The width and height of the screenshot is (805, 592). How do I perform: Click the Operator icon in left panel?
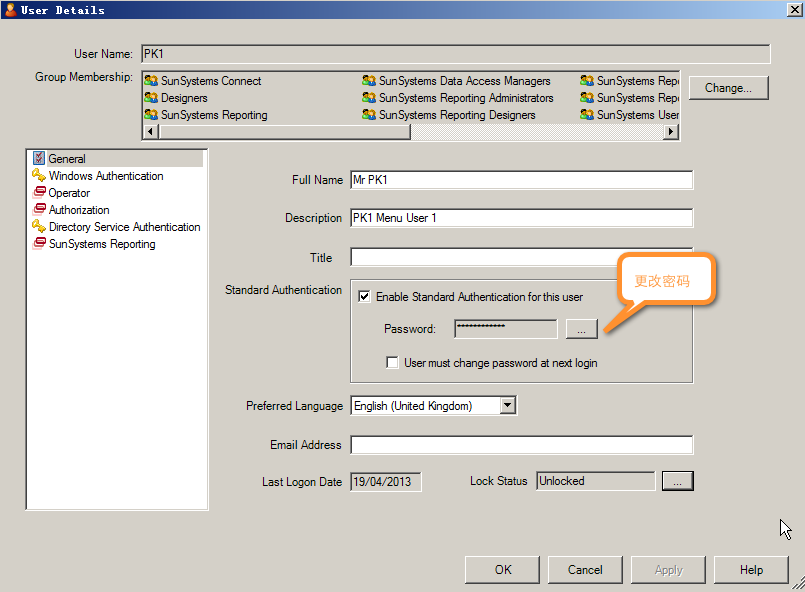click(39, 193)
